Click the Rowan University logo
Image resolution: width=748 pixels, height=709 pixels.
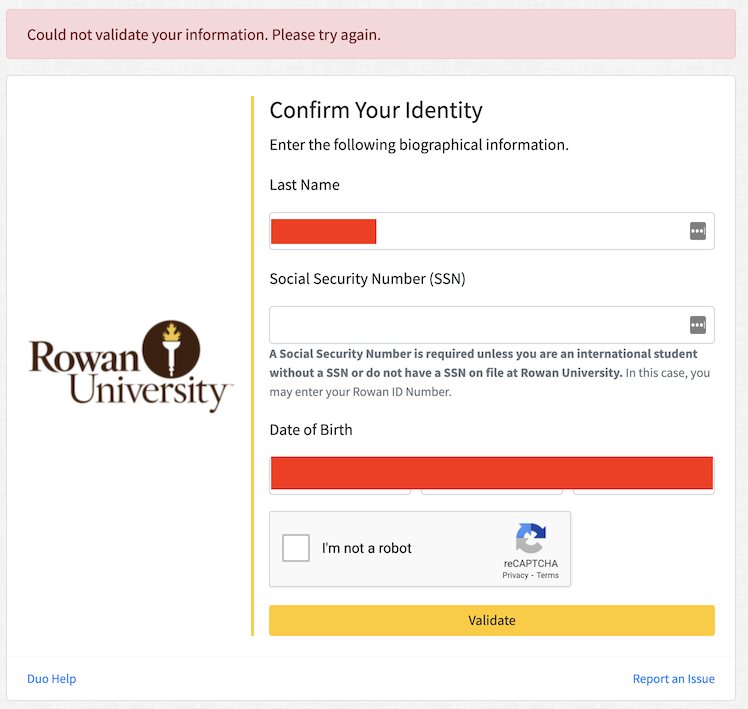point(131,366)
